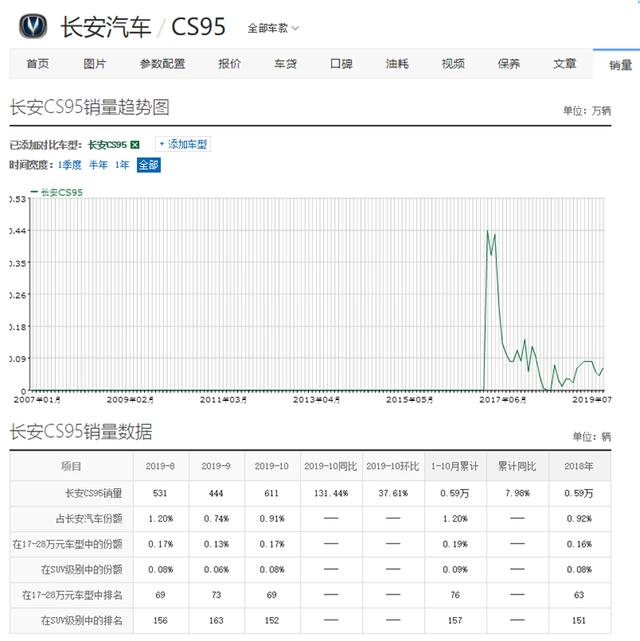Open the 参数配置 tab

[x=162, y=64]
